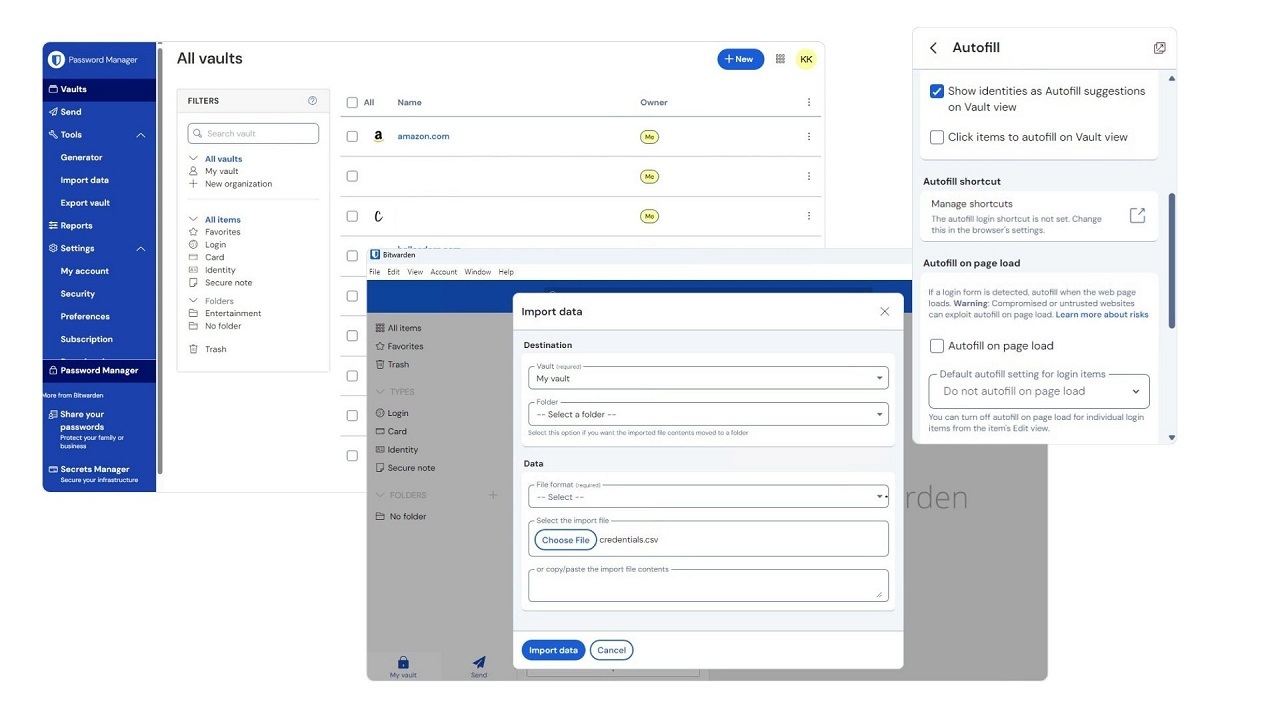This screenshot has width=1280, height=720.
Task: Open Default autofill setting dropdown
Action: pyautogui.click(x=1039, y=392)
